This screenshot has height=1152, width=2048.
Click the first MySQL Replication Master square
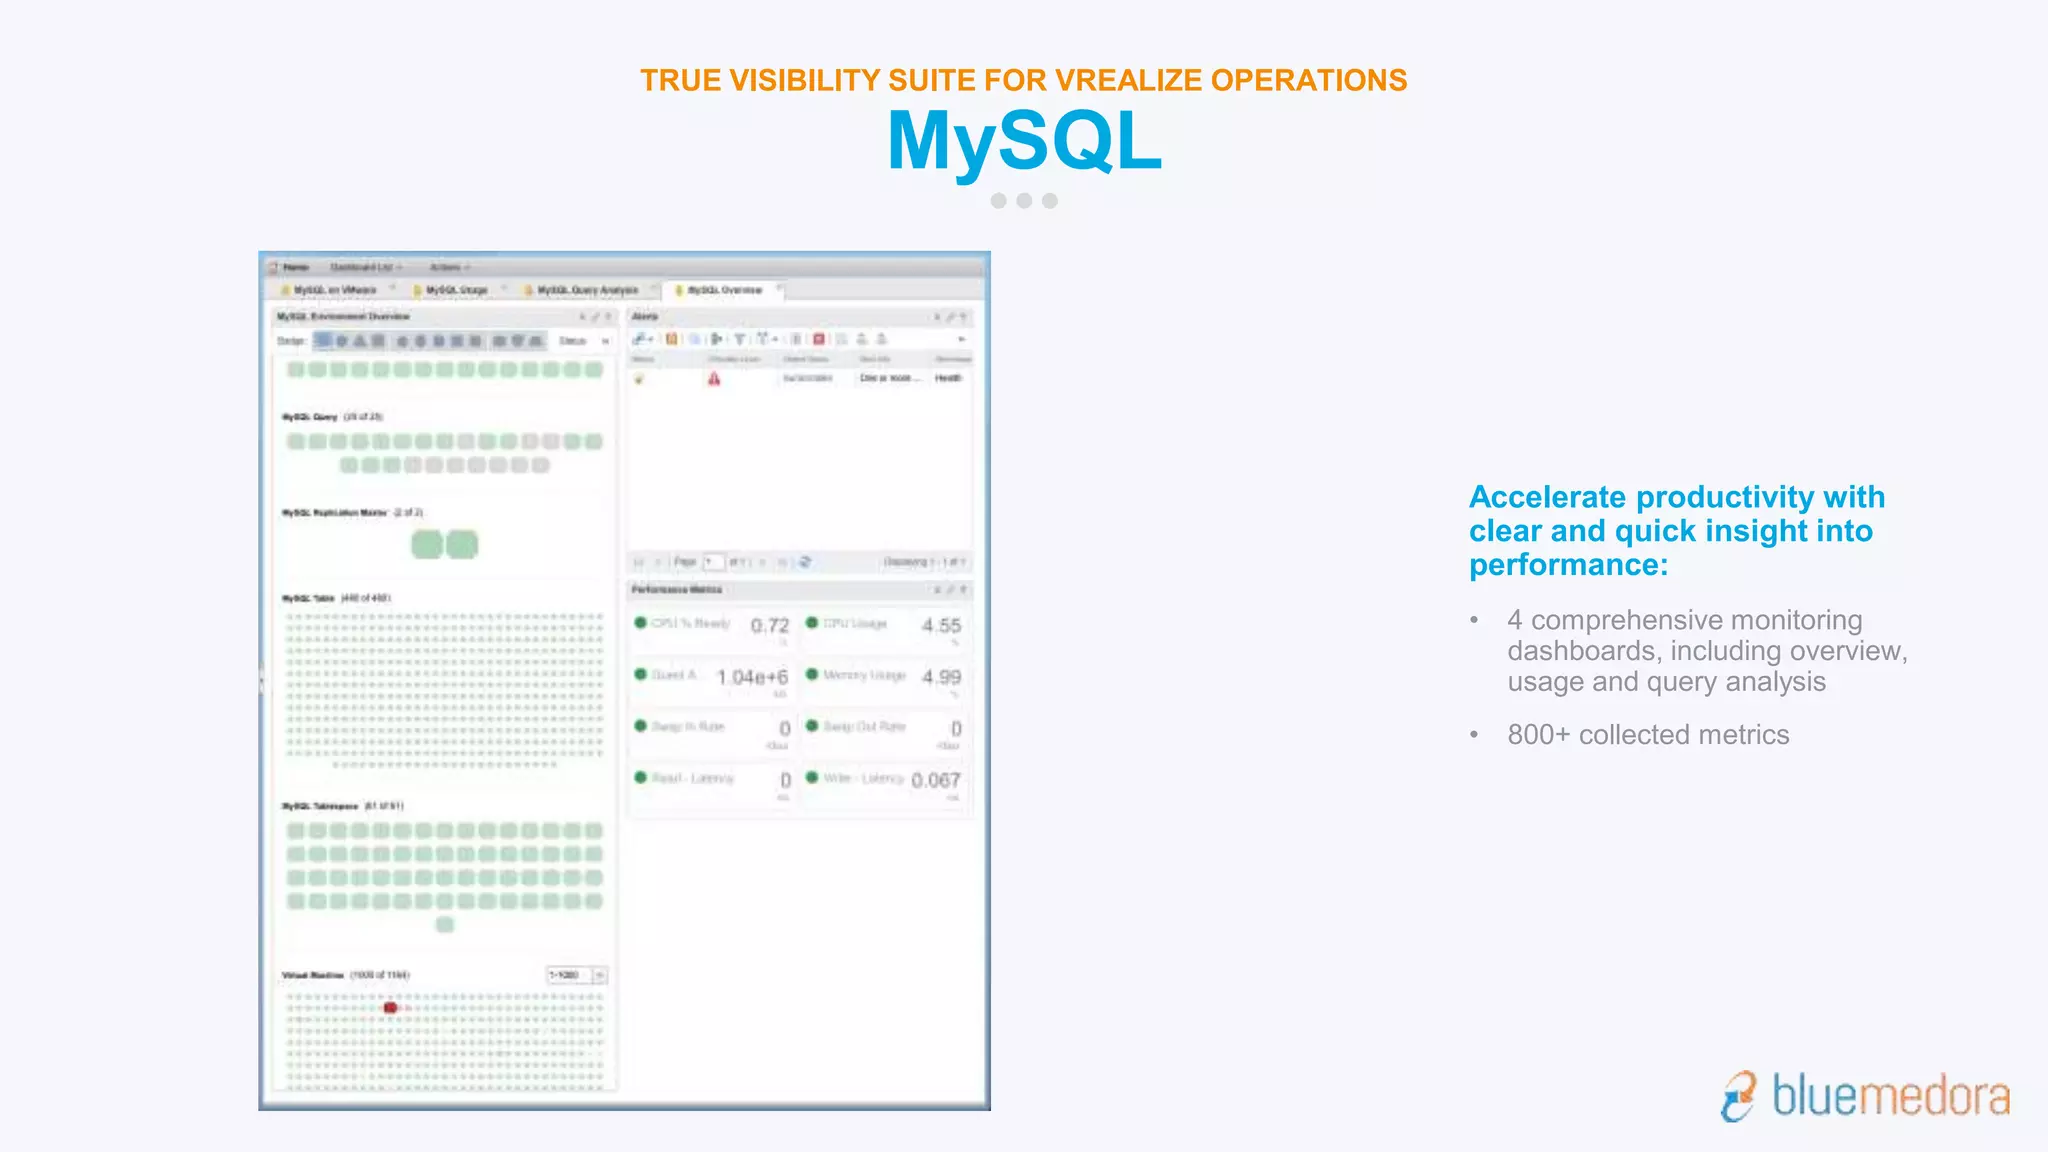pos(427,545)
